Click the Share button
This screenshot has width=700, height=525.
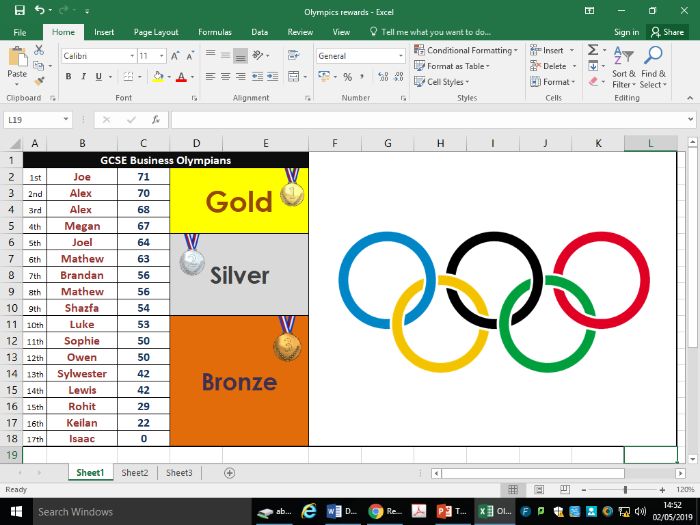(667, 32)
